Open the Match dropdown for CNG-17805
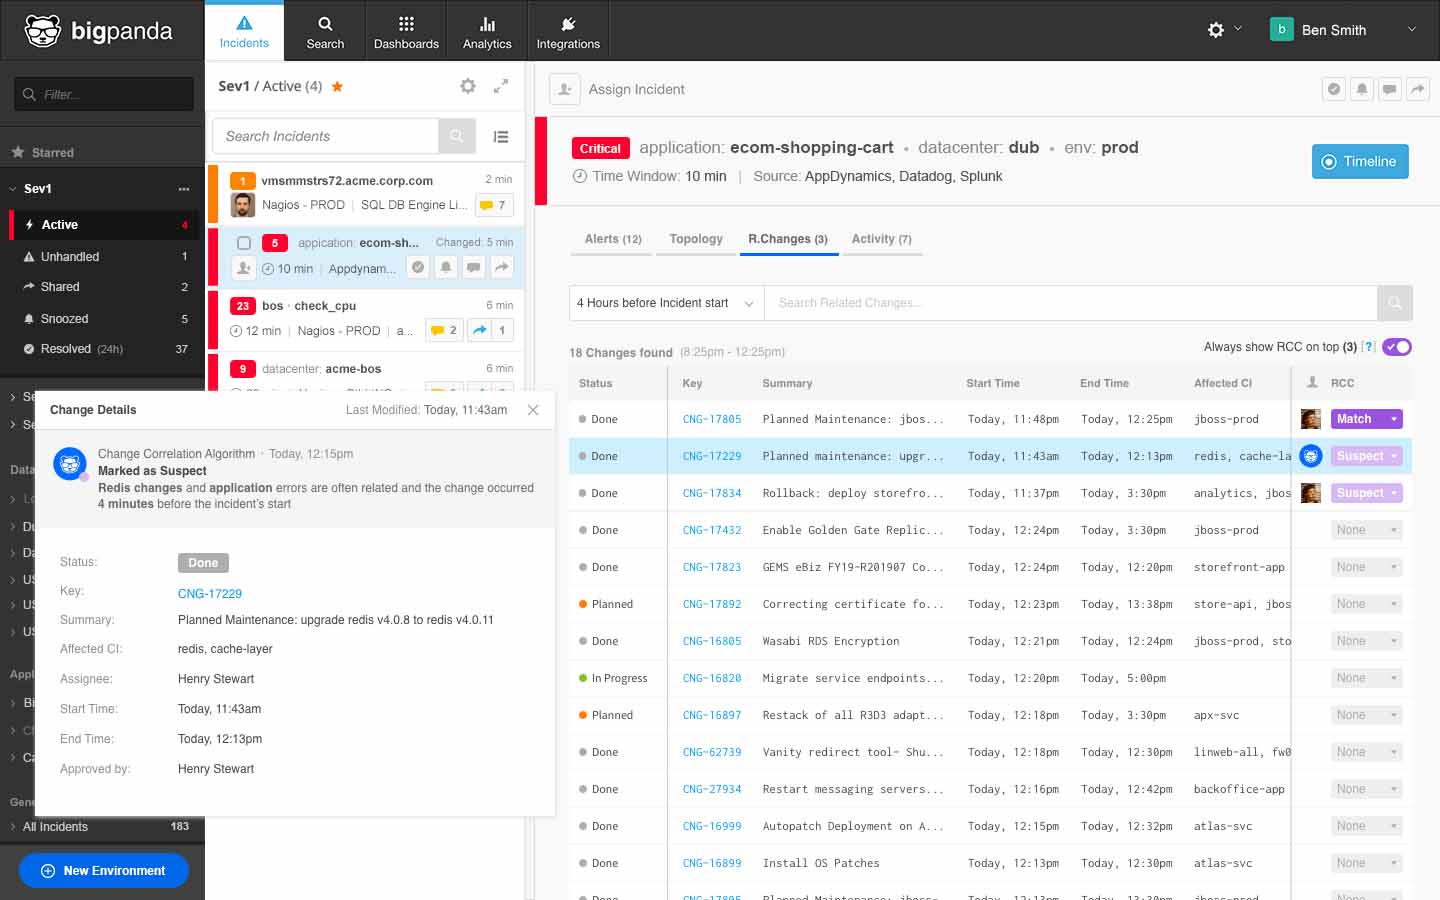The image size is (1440, 900). 1367,418
